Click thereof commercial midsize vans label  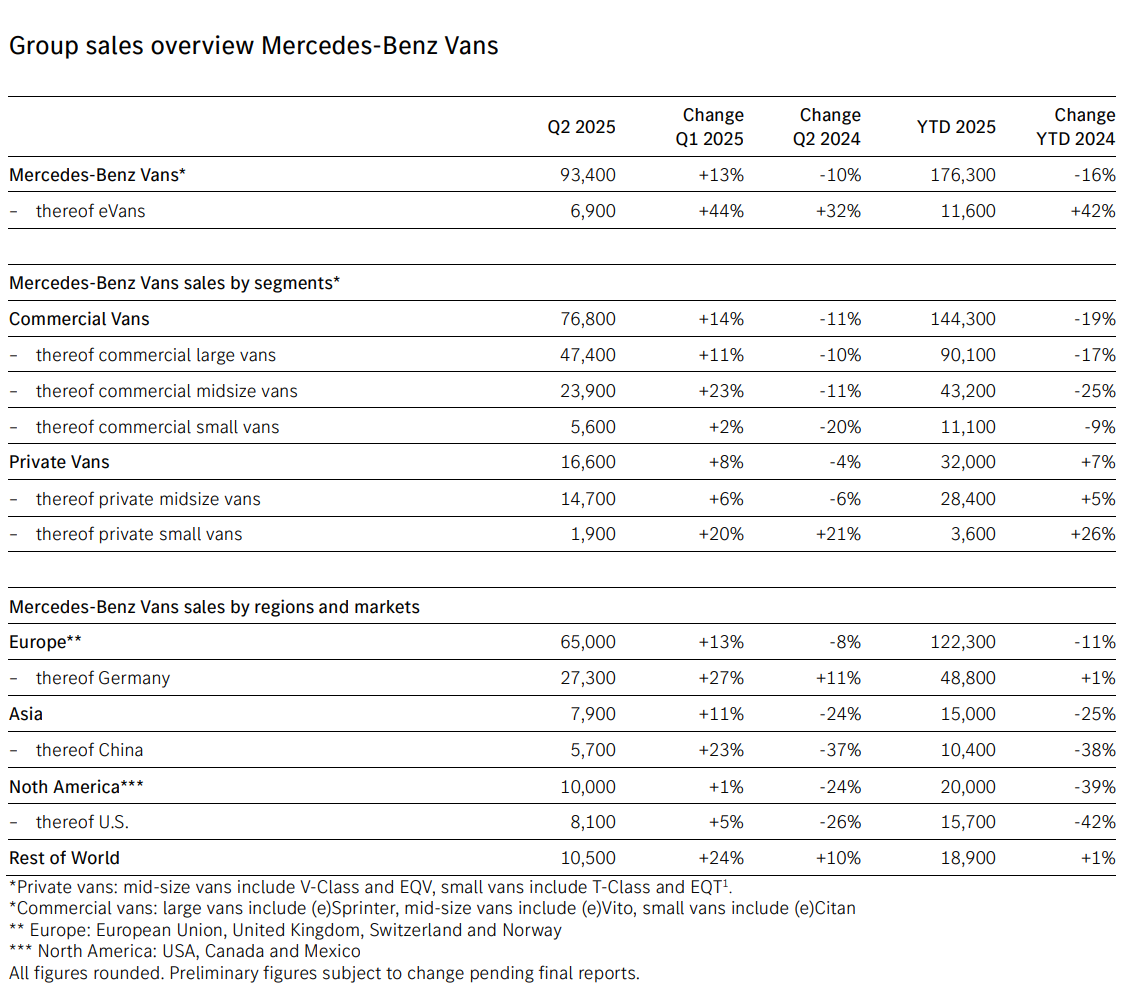tap(167, 391)
